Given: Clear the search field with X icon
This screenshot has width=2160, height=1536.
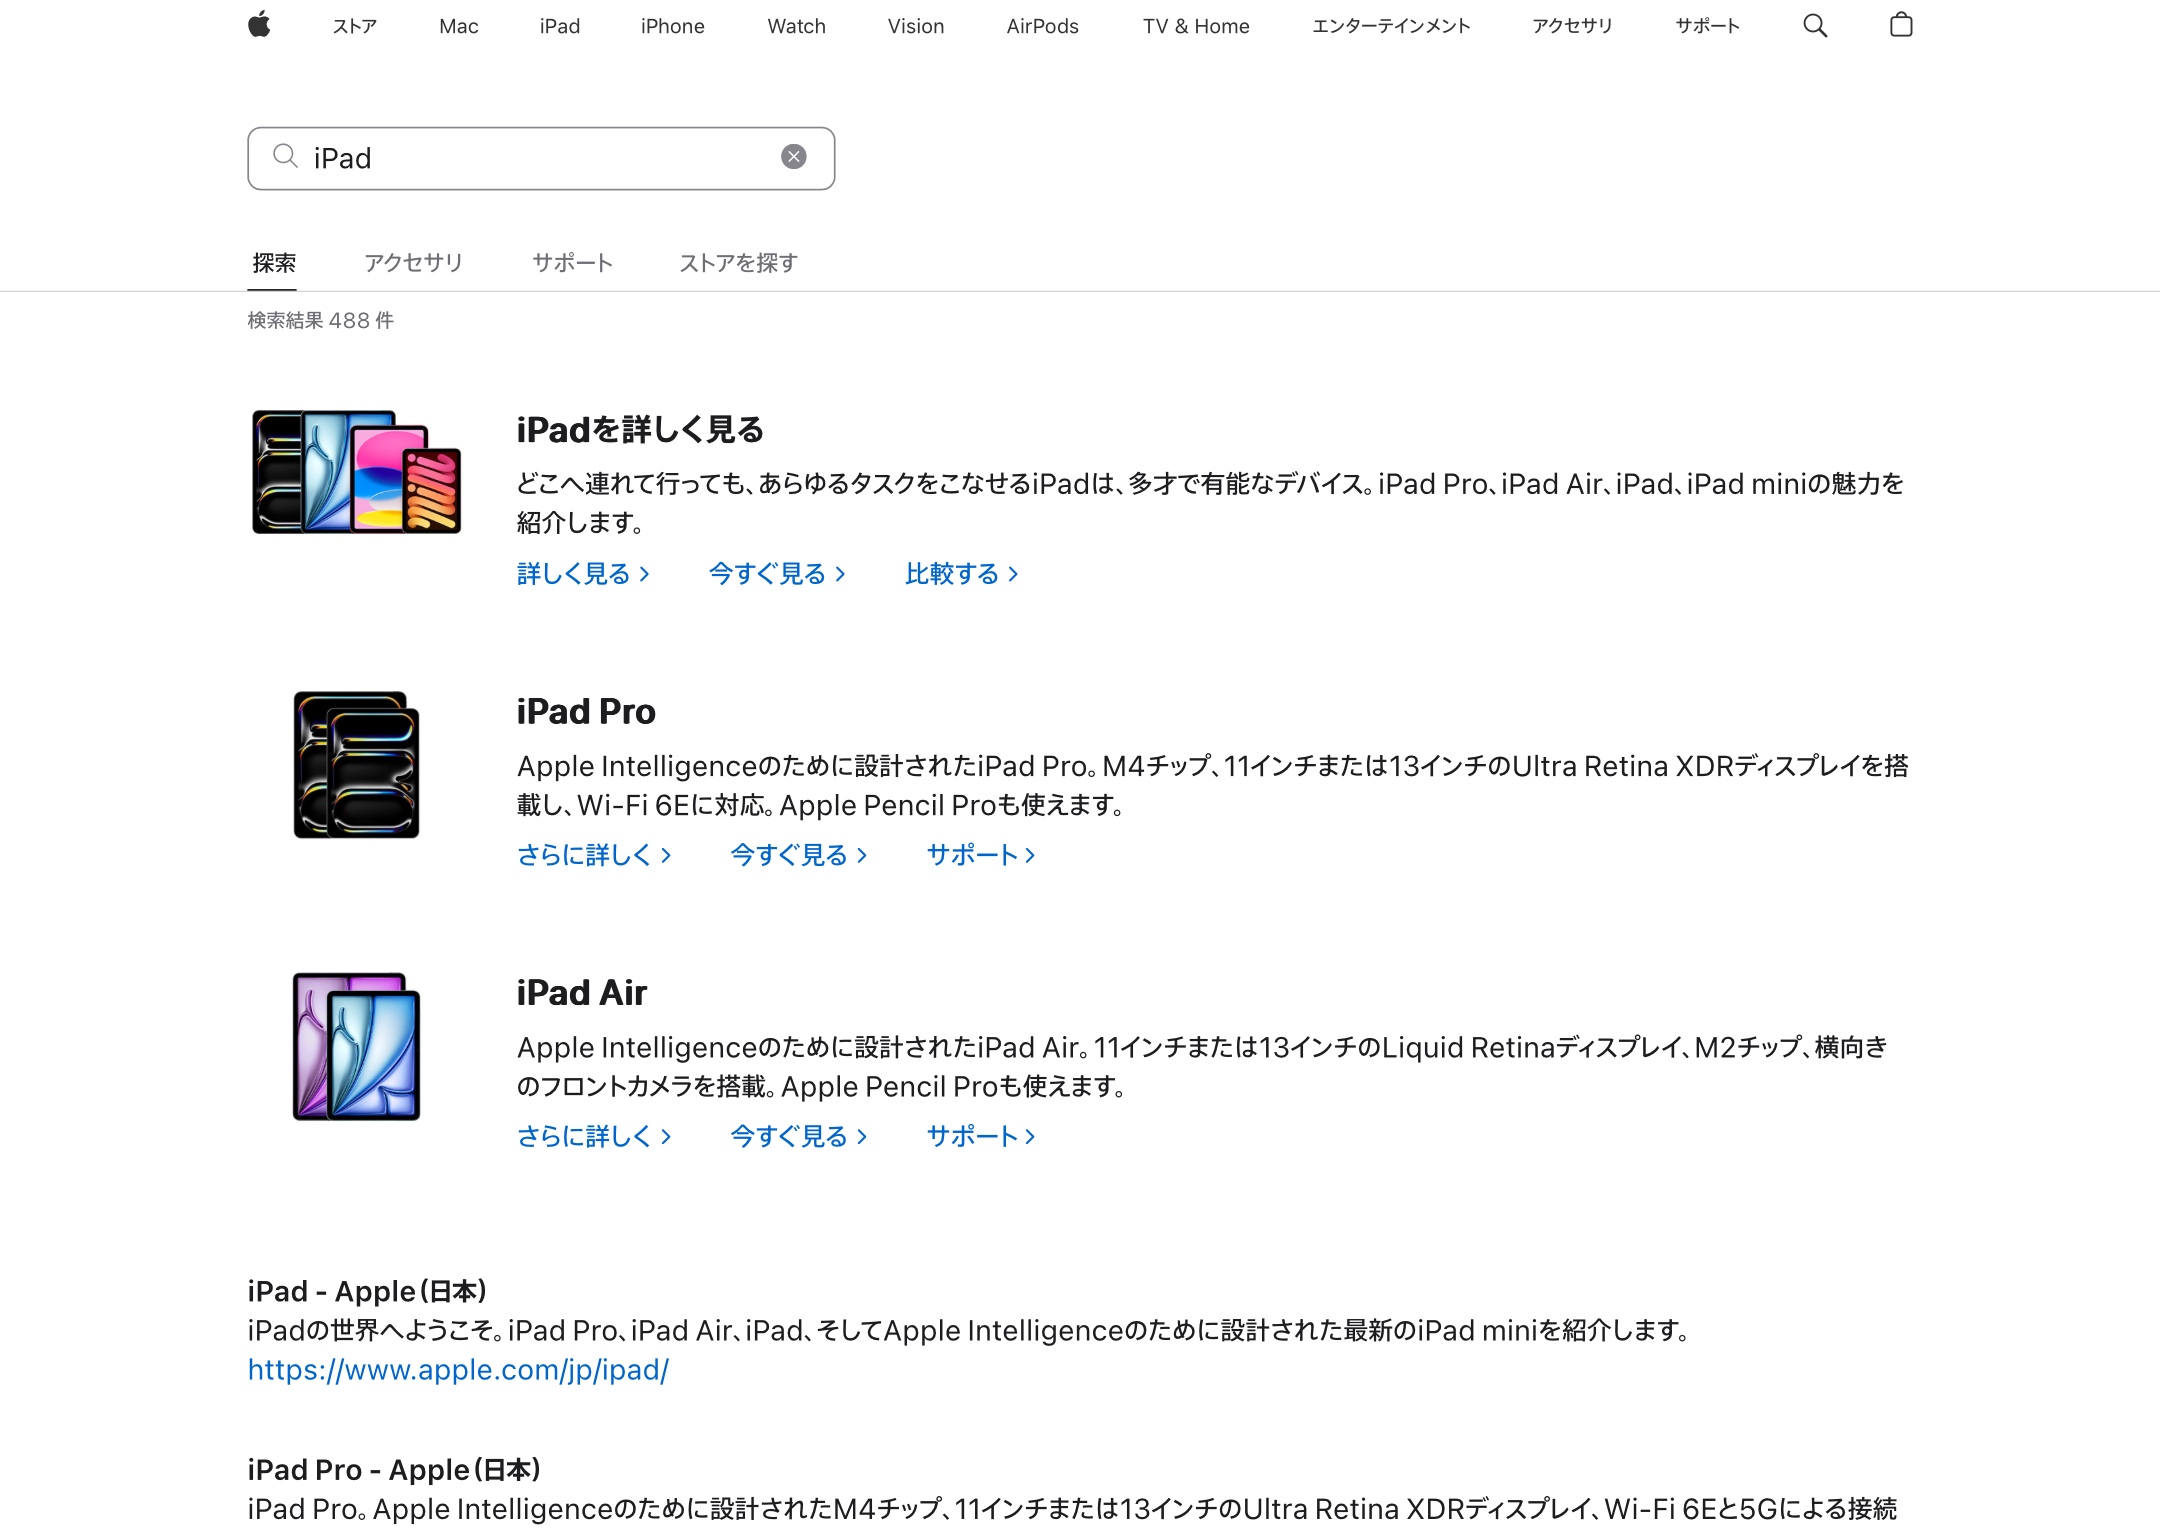Looking at the screenshot, I should pos(793,157).
